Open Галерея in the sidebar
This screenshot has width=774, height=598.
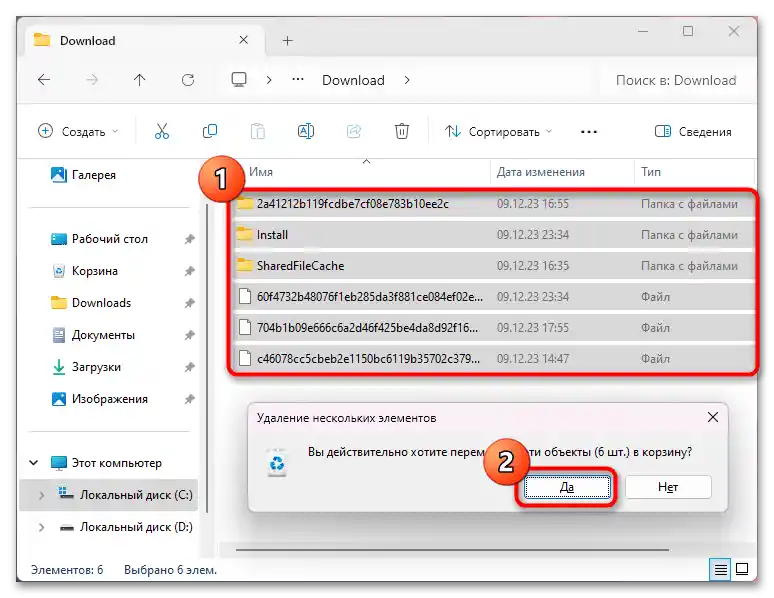[83, 175]
